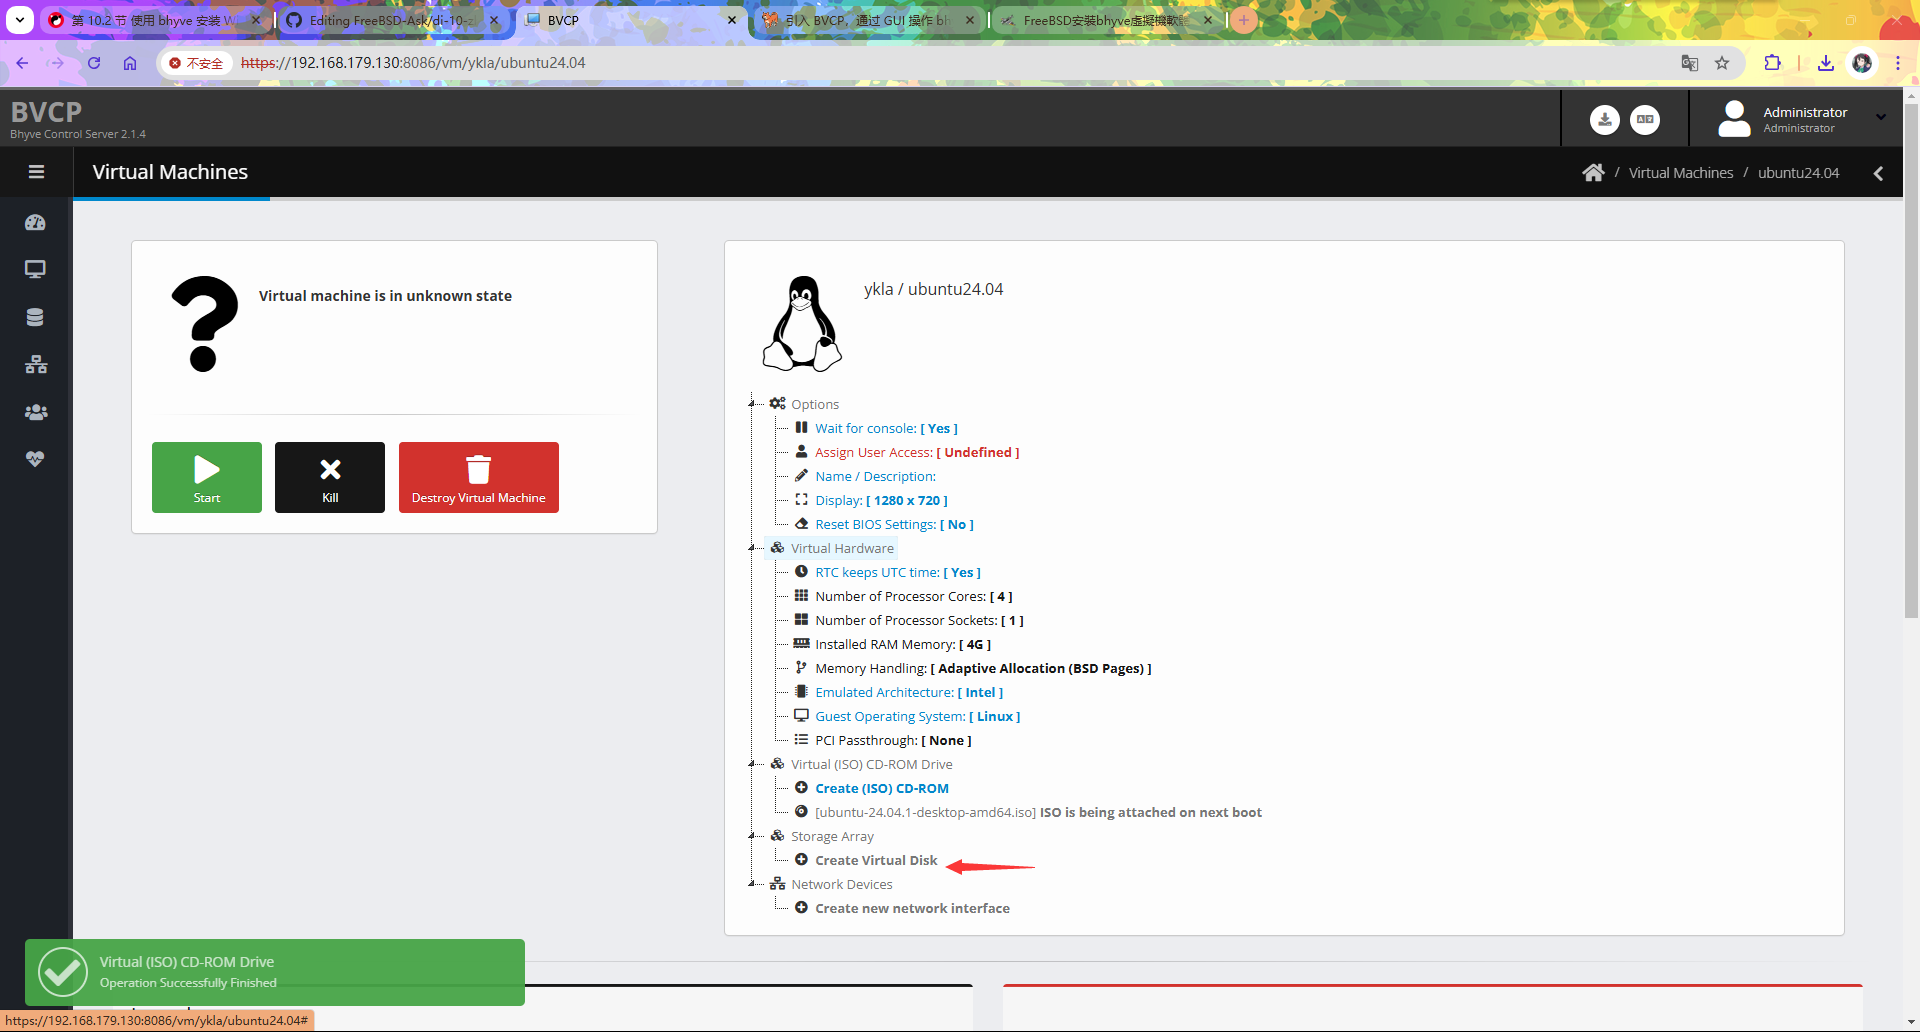Click the Tux penguin VM icon
Screen dimensions: 1920x1032
(x=802, y=323)
